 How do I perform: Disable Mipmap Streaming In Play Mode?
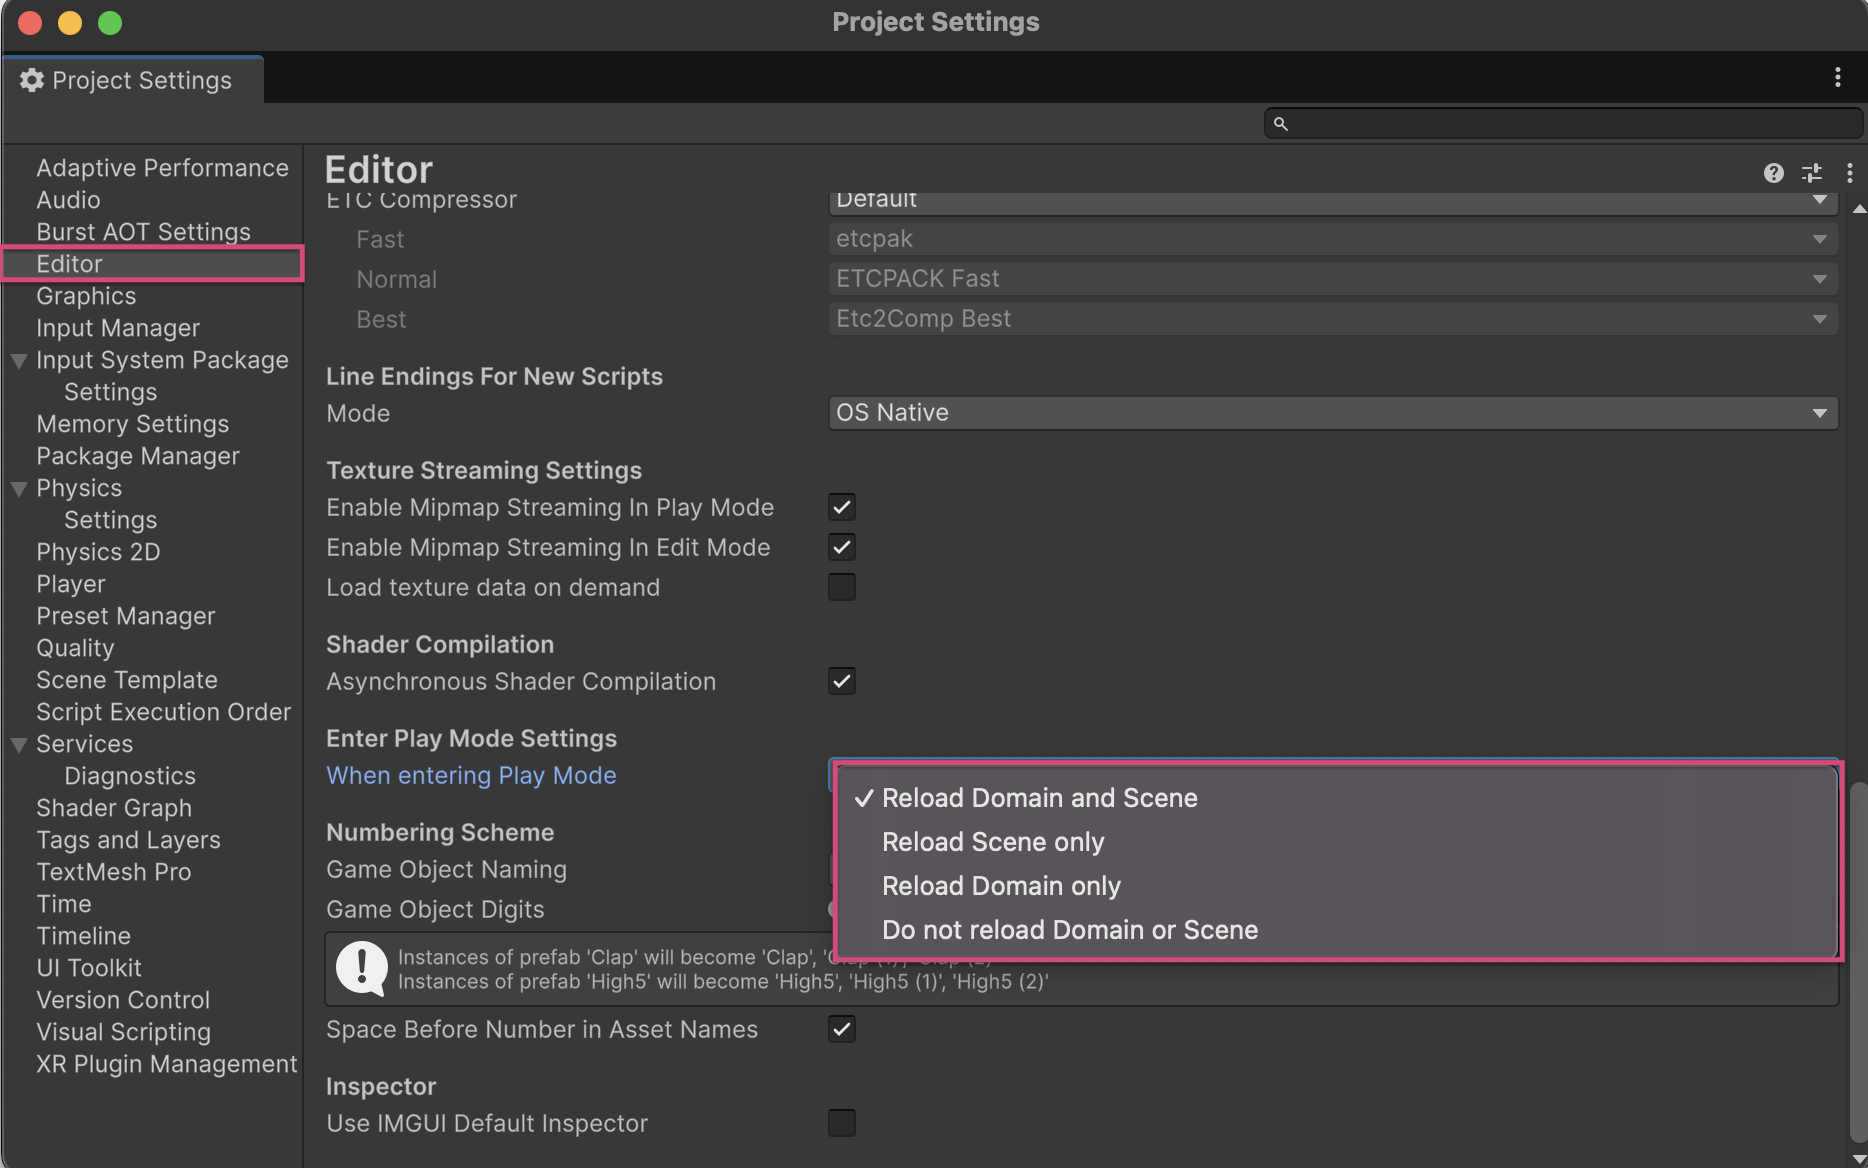[842, 507]
